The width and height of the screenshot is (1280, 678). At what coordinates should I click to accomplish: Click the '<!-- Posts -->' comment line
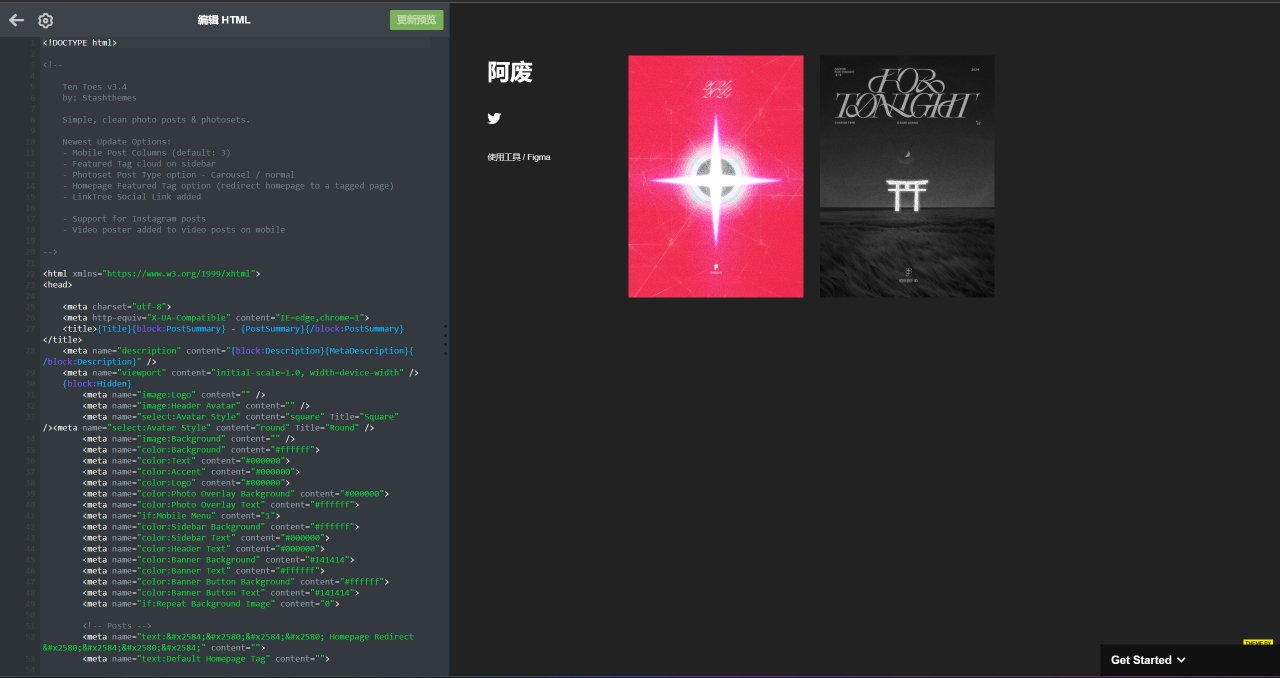117,626
